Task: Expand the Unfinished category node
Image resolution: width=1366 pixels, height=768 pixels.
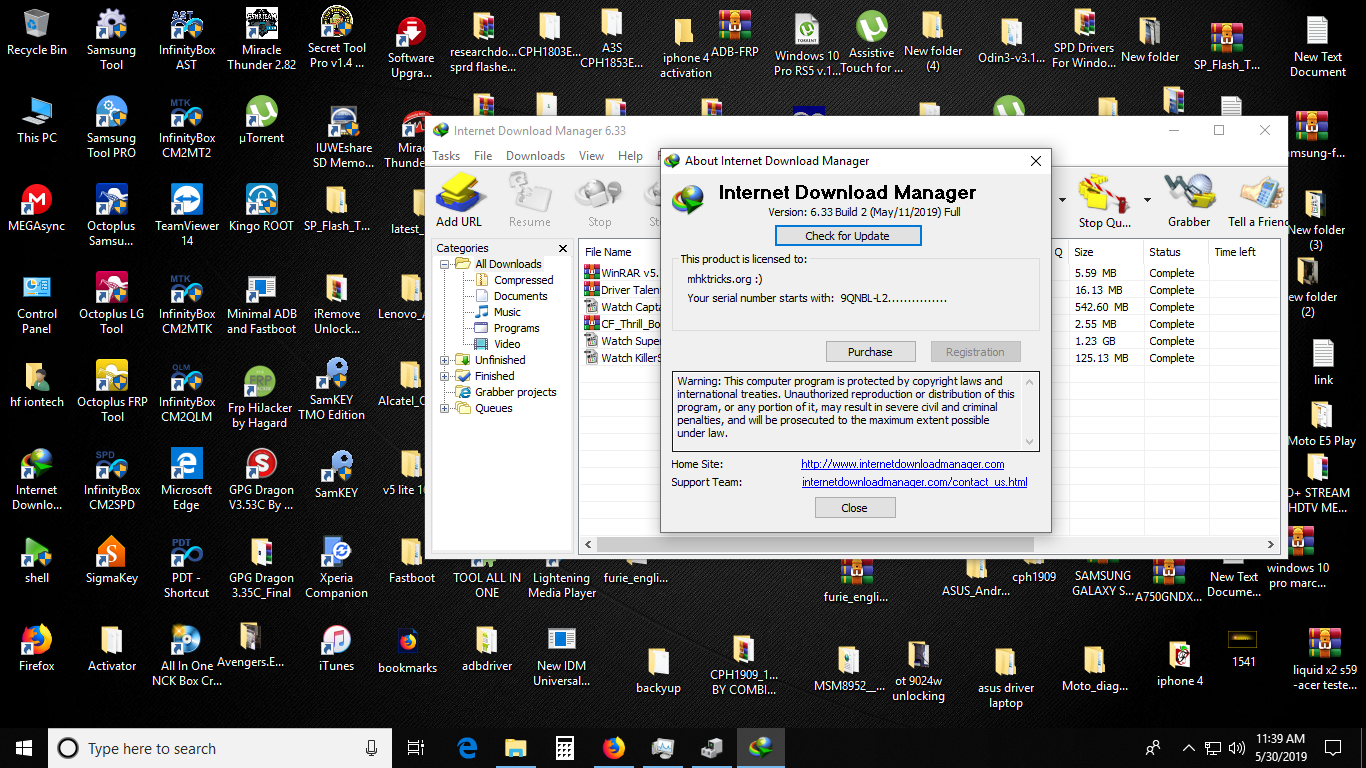Action: click(x=445, y=360)
